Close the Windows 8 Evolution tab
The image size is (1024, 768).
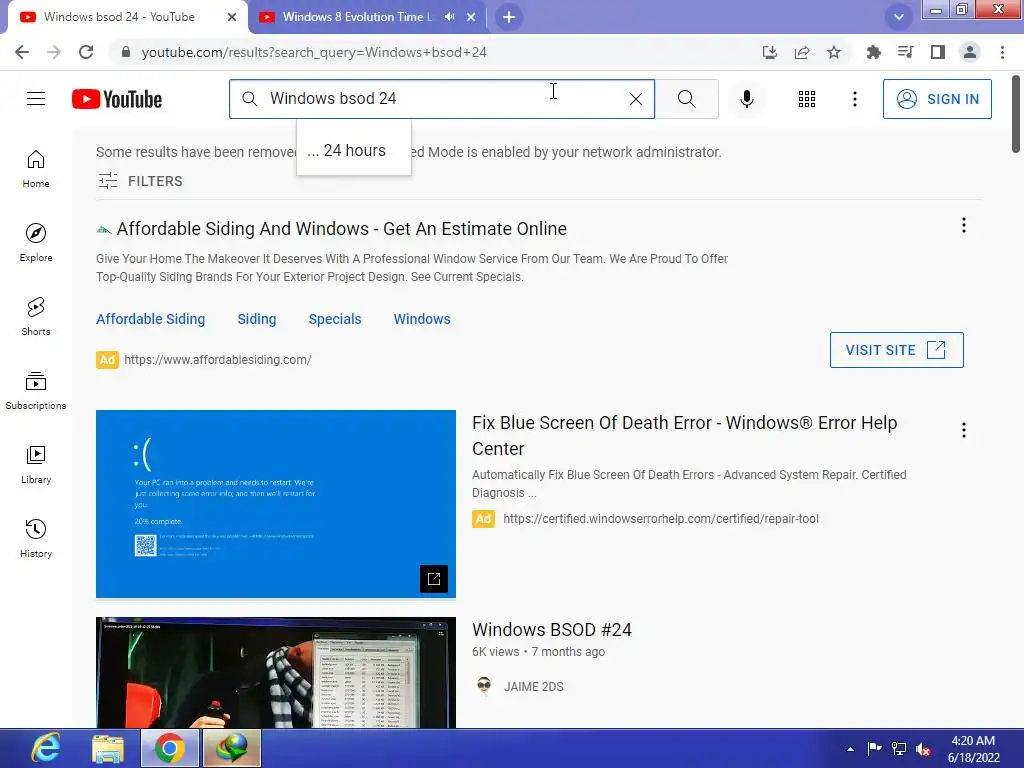tap(471, 17)
